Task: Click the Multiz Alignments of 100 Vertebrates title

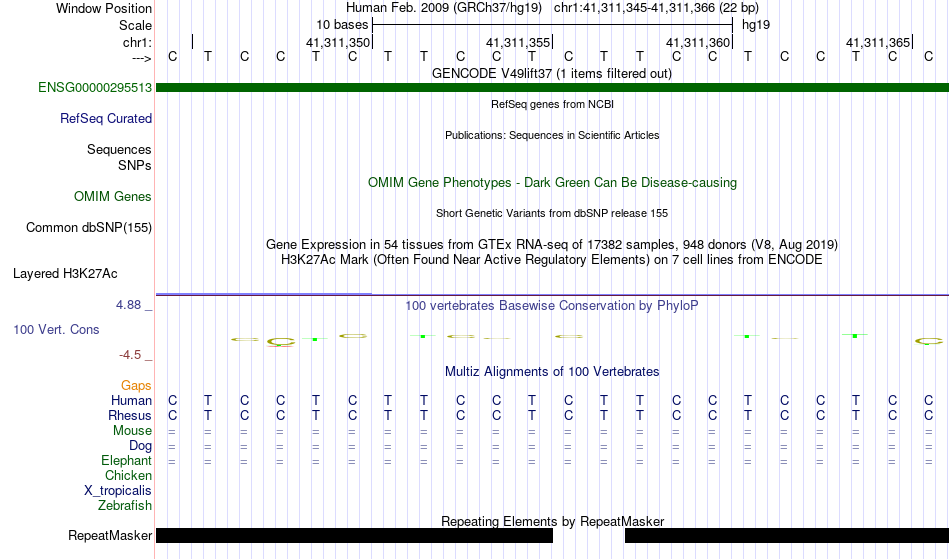Action: pyautogui.click(x=552, y=372)
